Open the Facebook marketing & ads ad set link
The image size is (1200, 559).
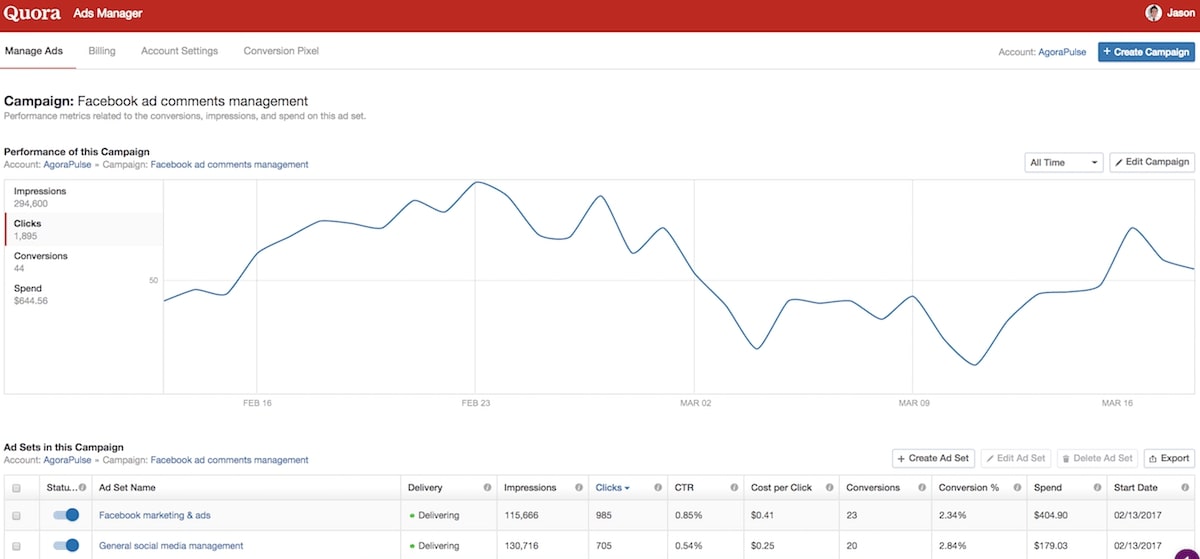pos(155,516)
